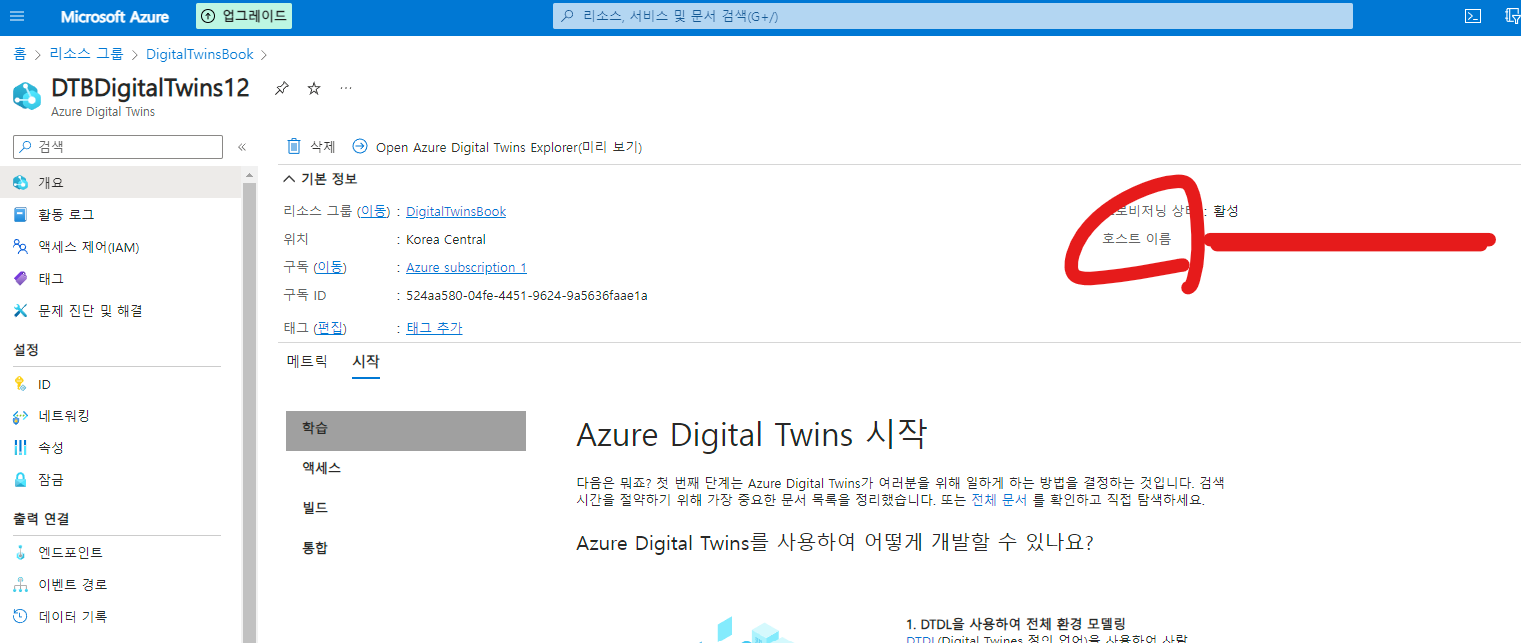Click the 태그 purple tag icon
Viewport: 1521px width, 643px height.
click(20, 278)
